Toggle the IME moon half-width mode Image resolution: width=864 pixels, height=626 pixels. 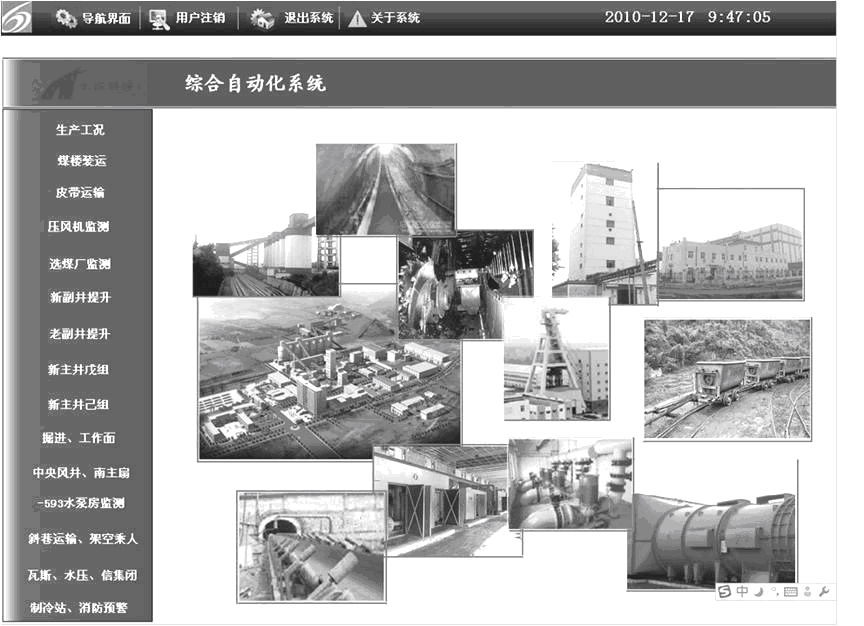tap(758, 592)
